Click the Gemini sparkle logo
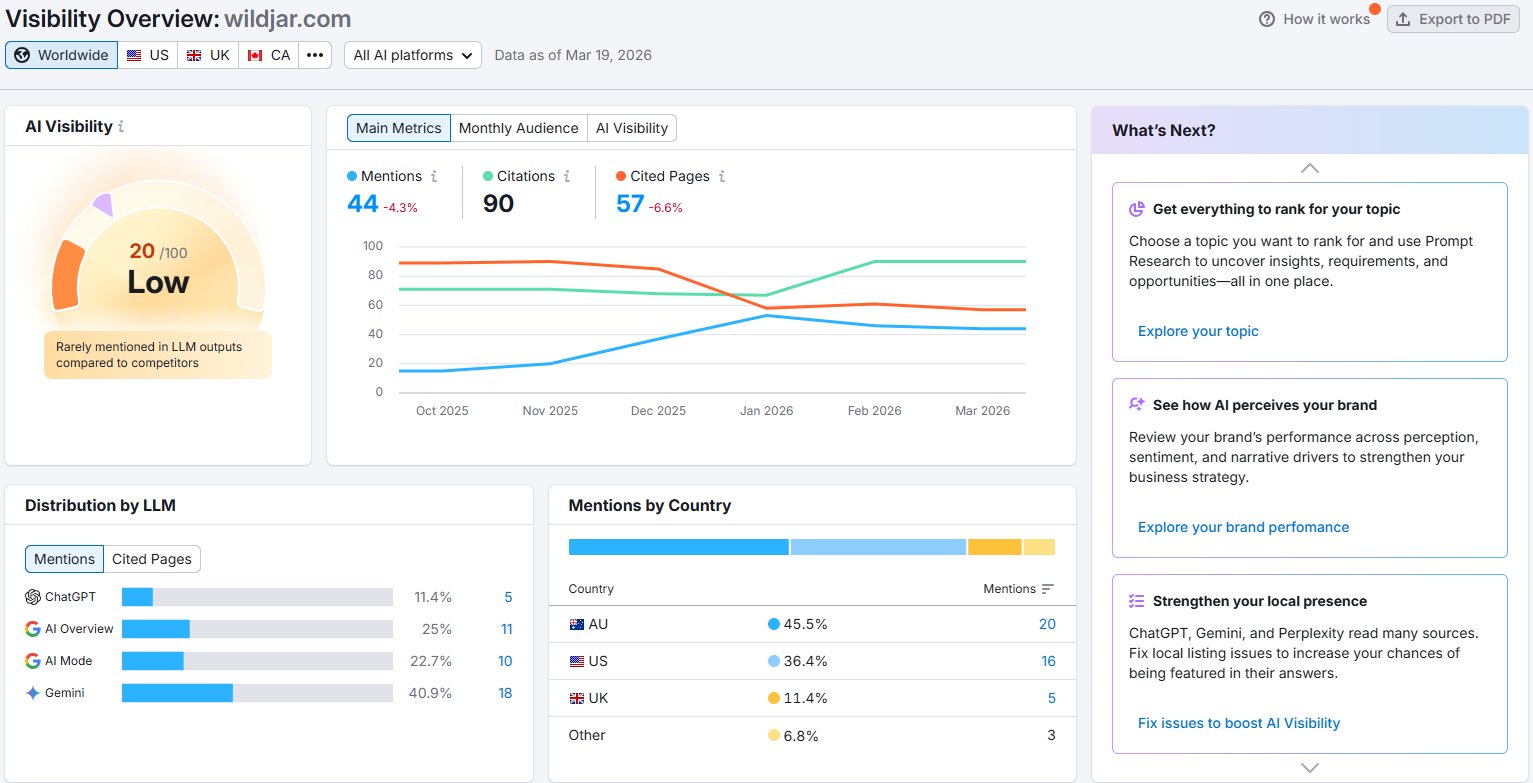The height and width of the screenshot is (783, 1533). point(33,693)
